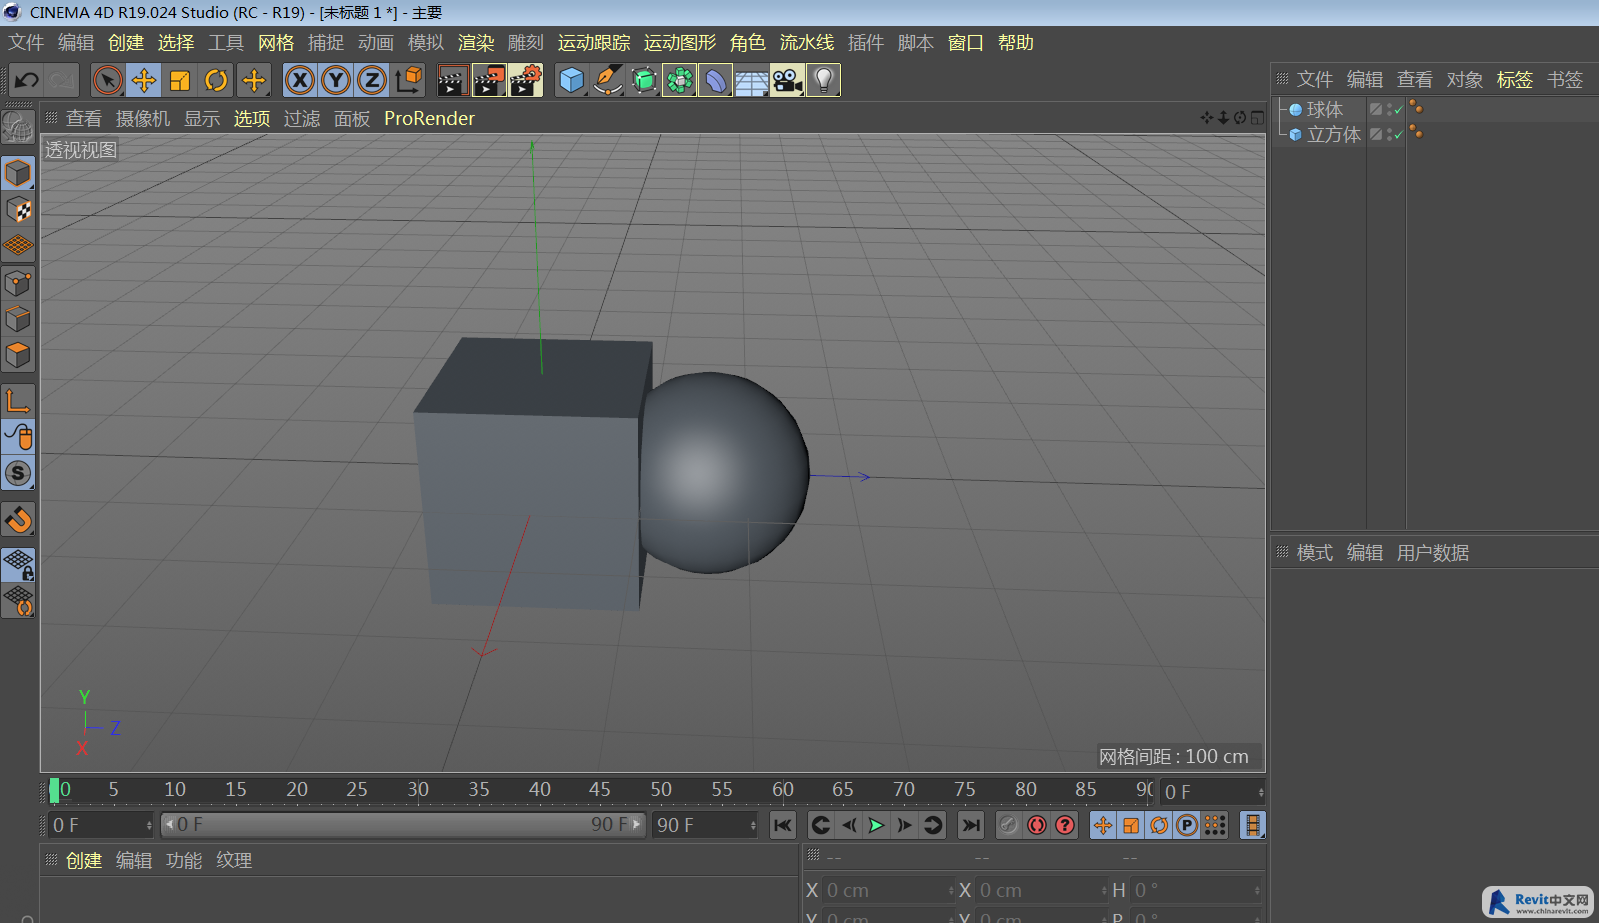Click Go to End playback button
Screen dimensions: 1599x923
(970, 825)
